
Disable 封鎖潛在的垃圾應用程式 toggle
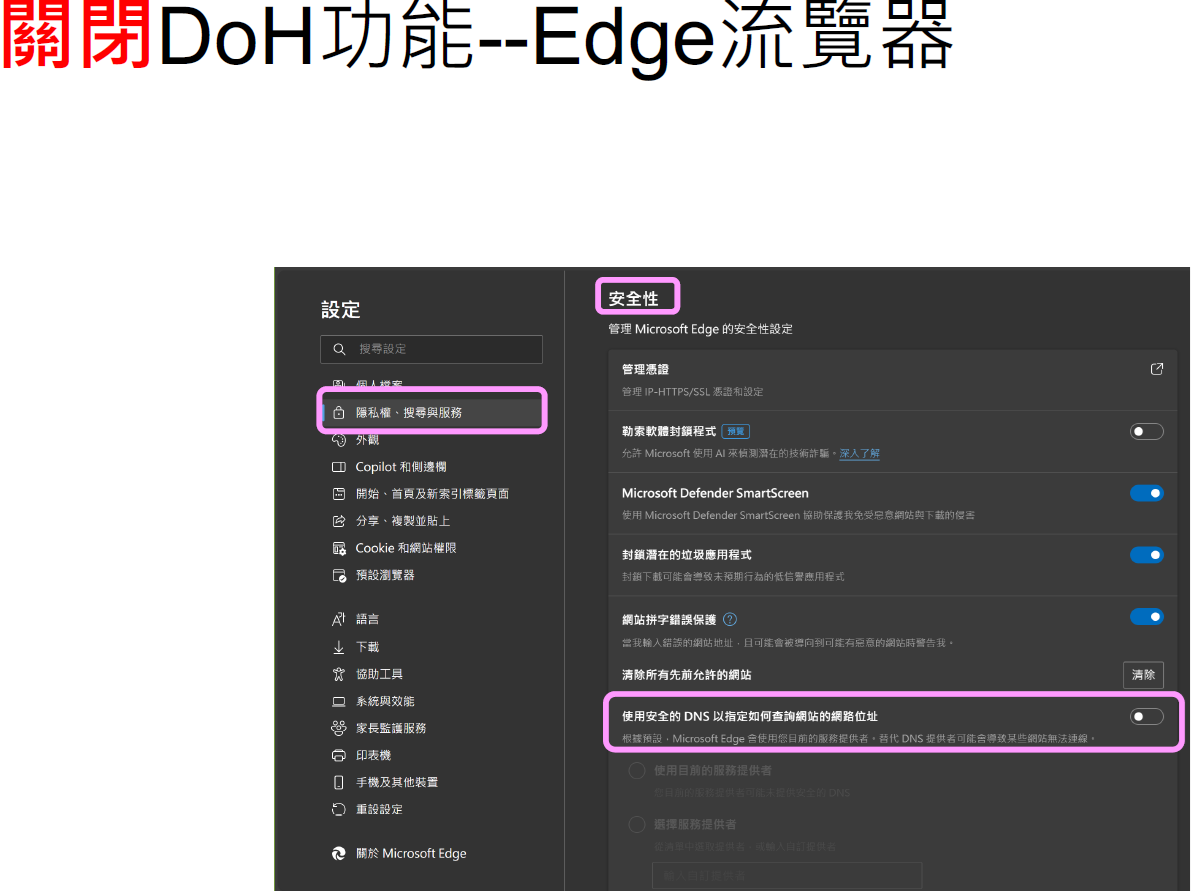tap(1146, 555)
